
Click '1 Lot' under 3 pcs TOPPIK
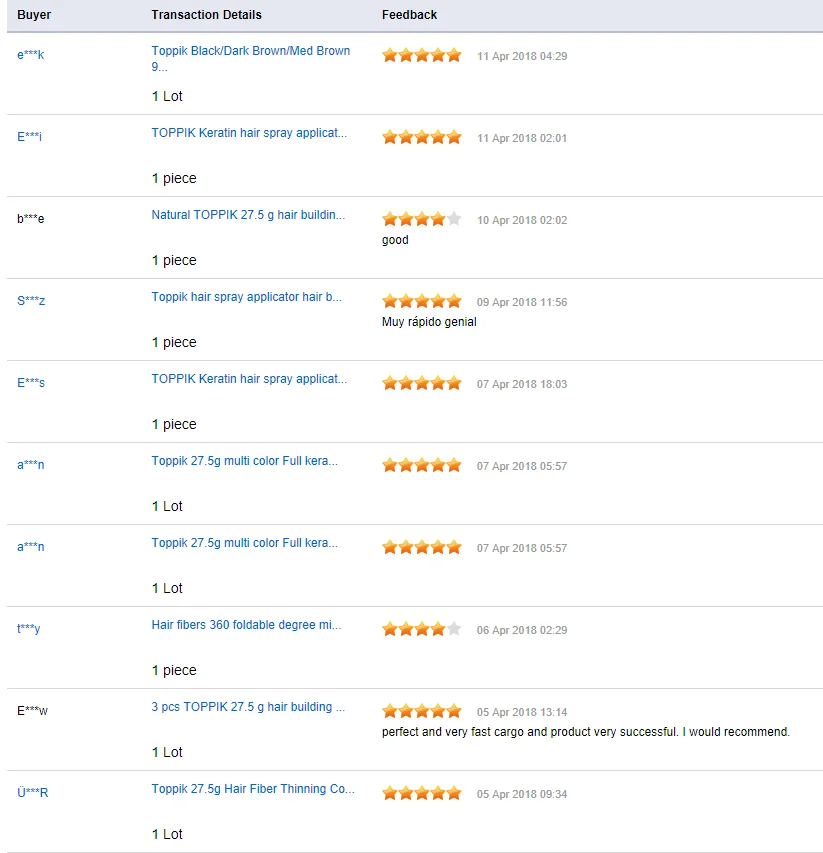coord(167,752)
